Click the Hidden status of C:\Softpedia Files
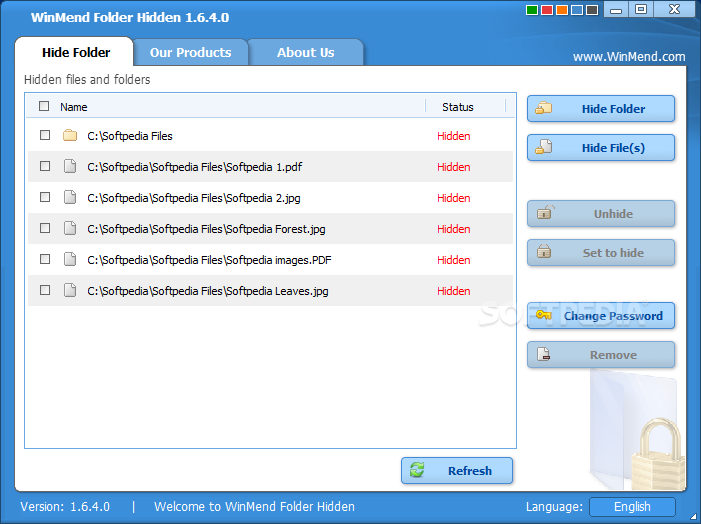This screenshot has height=524, width=701. coord(454,136)
